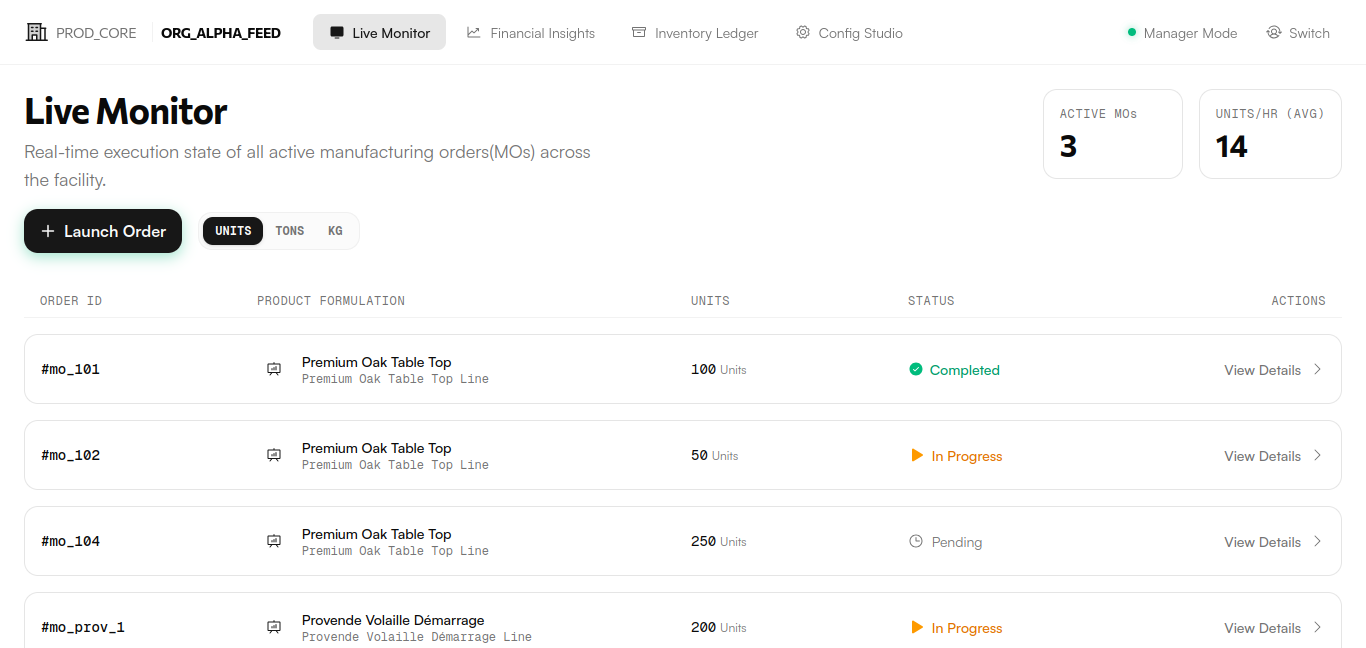The image size is (1366, 648).
Task: Go to the Financial Insights tab
Action: [x=531, y=32]
